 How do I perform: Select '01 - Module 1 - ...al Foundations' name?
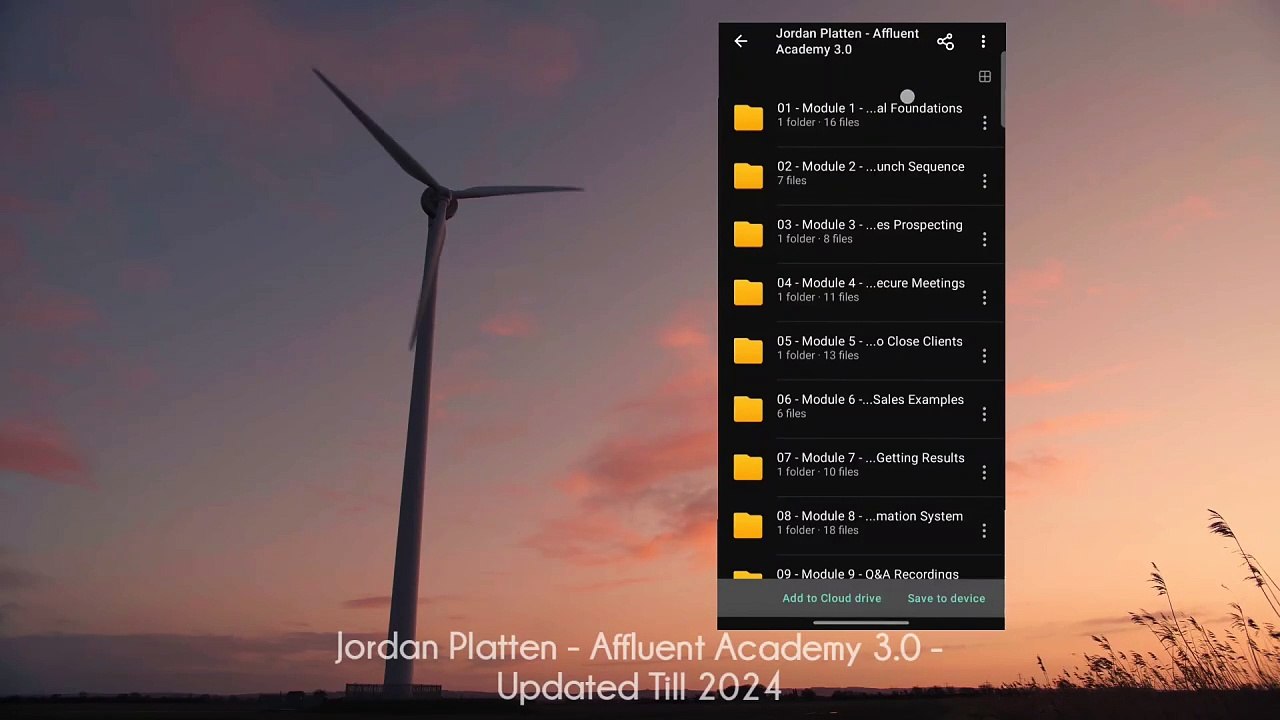coord(869,108)
